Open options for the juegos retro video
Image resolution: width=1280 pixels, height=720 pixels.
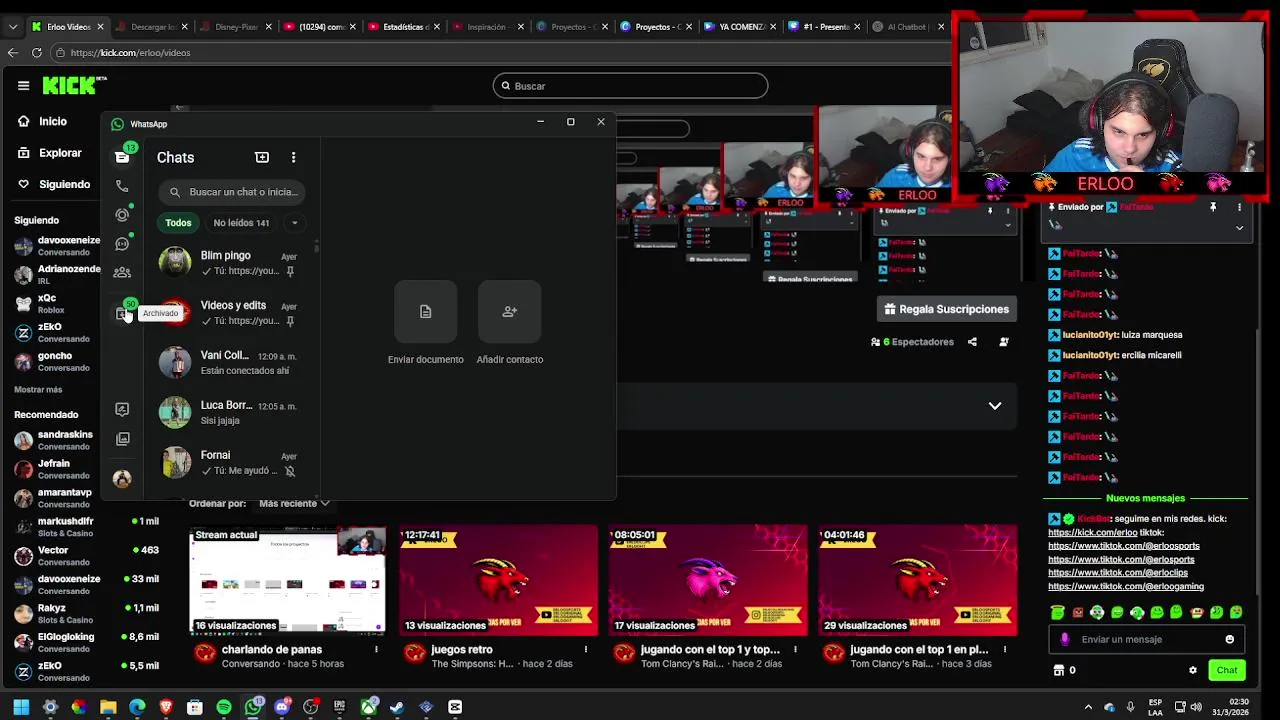point(586,650)
